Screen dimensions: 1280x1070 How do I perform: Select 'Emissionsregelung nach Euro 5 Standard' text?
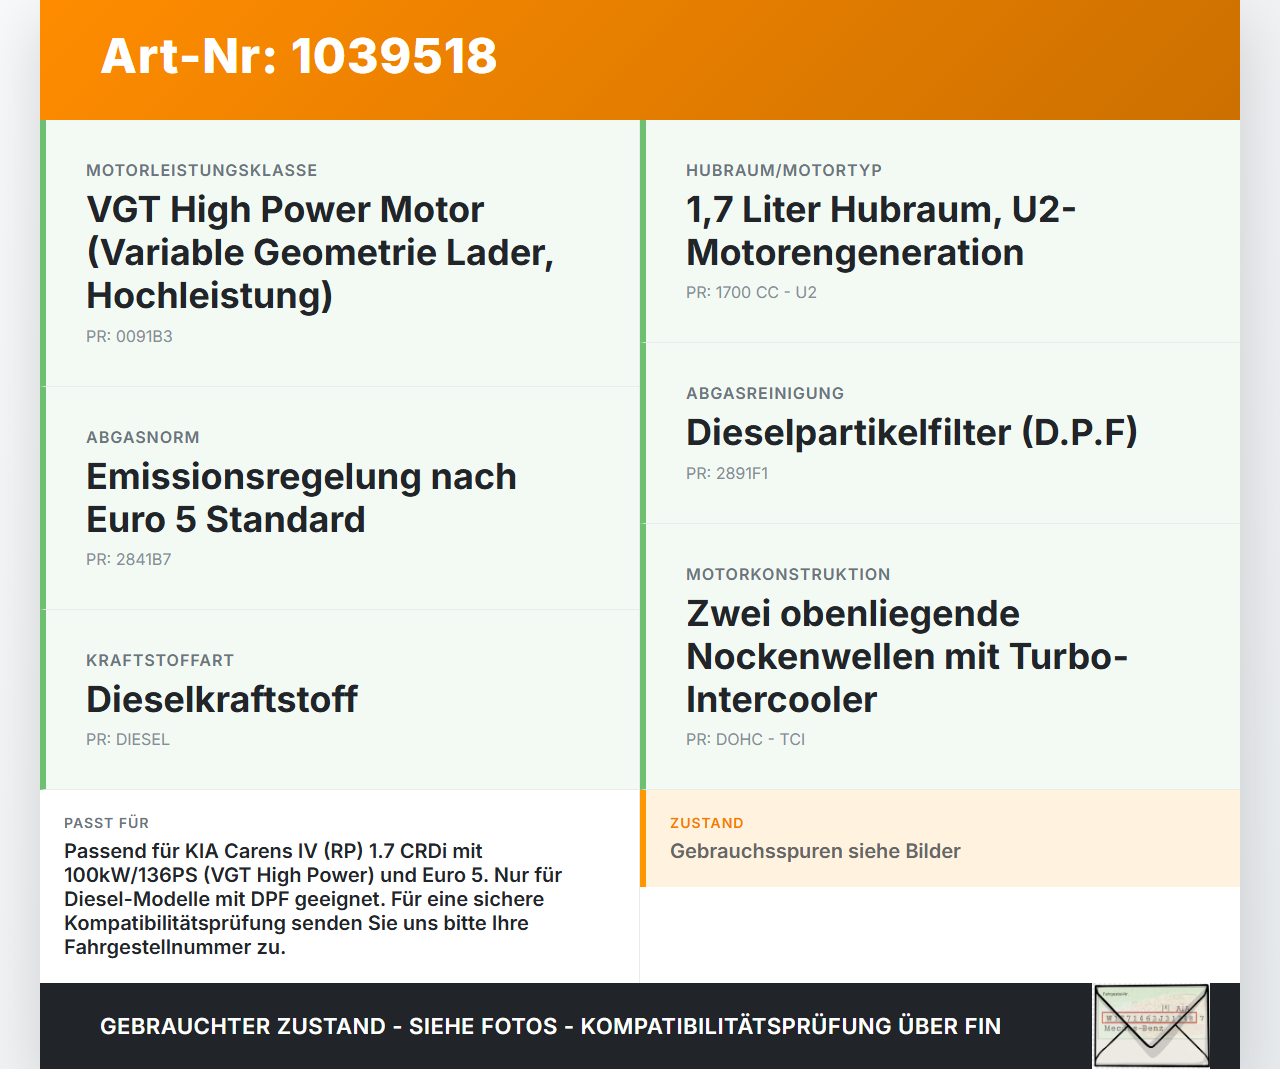(301, 498)
